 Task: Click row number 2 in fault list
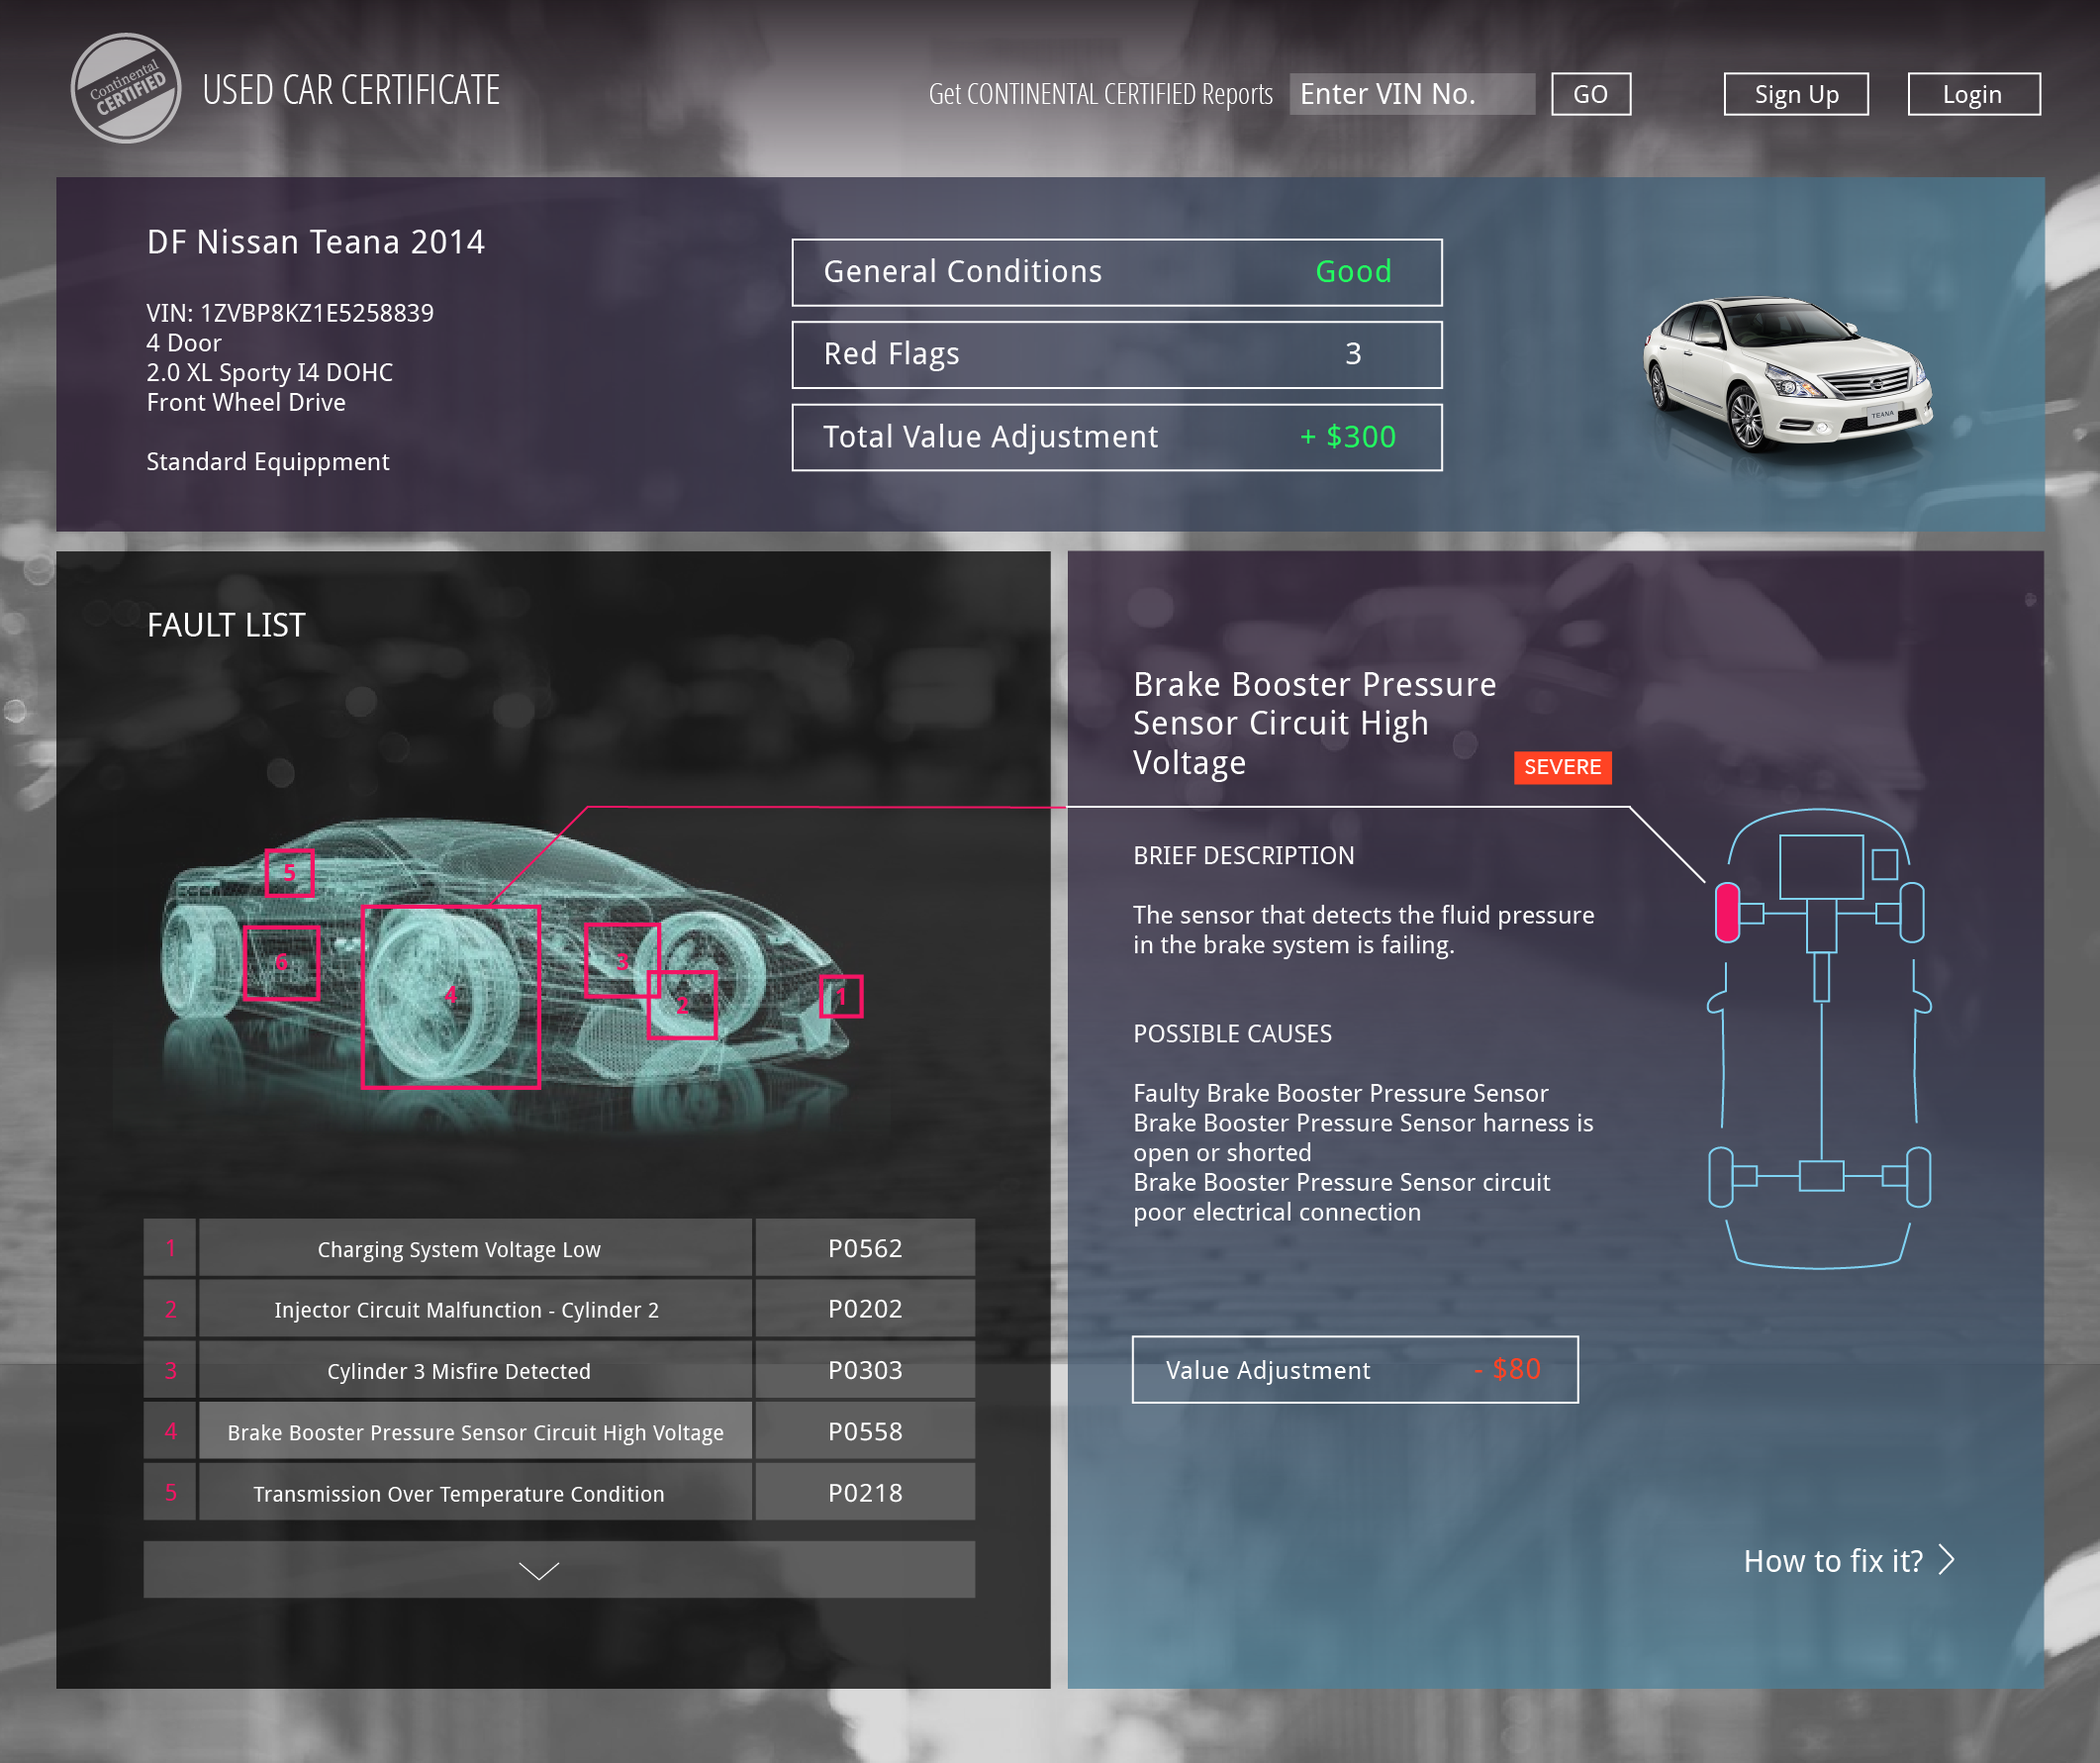click(170, 1309)
